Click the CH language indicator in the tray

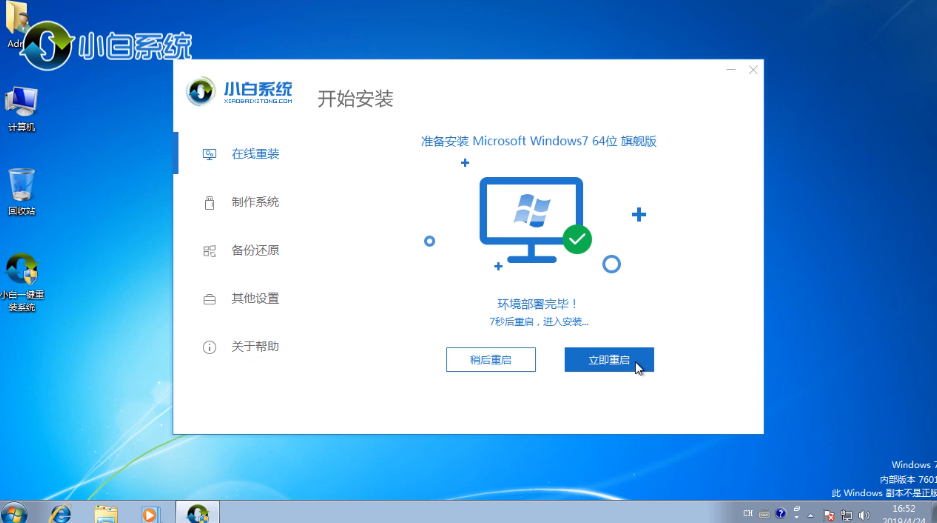tap(748, 513)
